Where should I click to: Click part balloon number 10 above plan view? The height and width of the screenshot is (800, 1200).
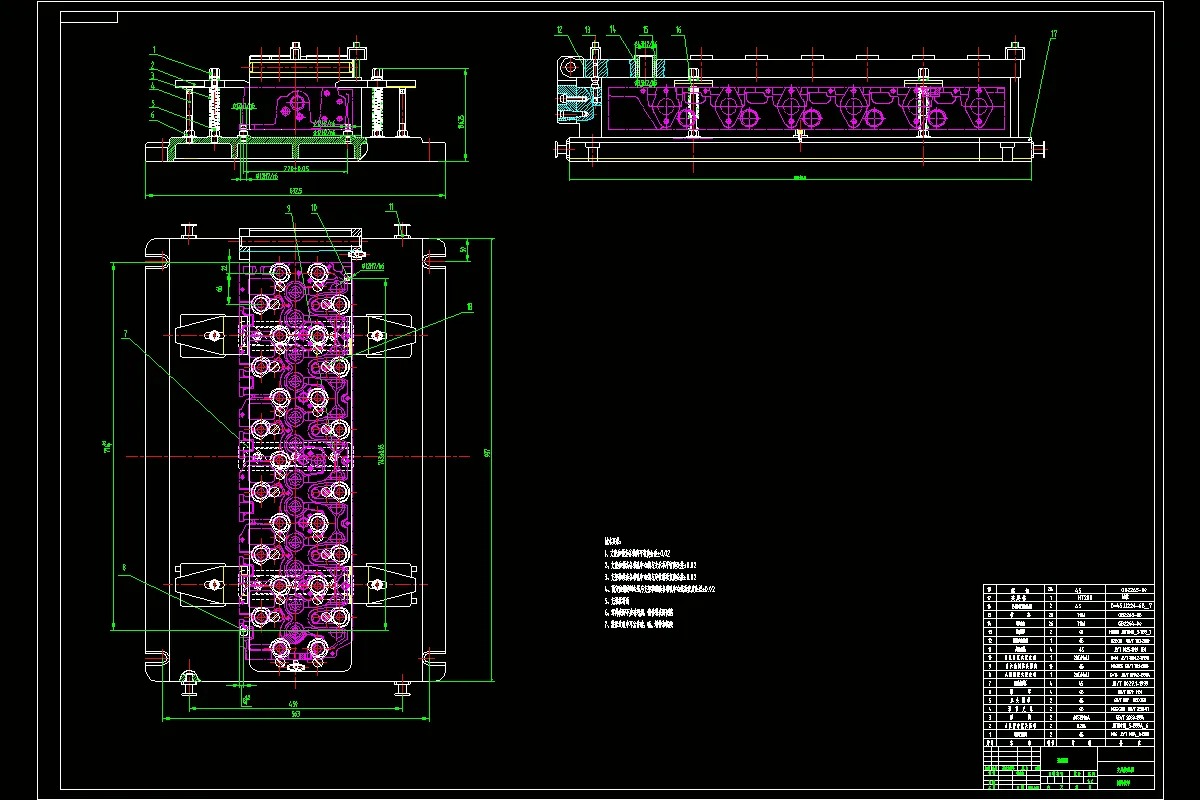(x=314, y=208)
